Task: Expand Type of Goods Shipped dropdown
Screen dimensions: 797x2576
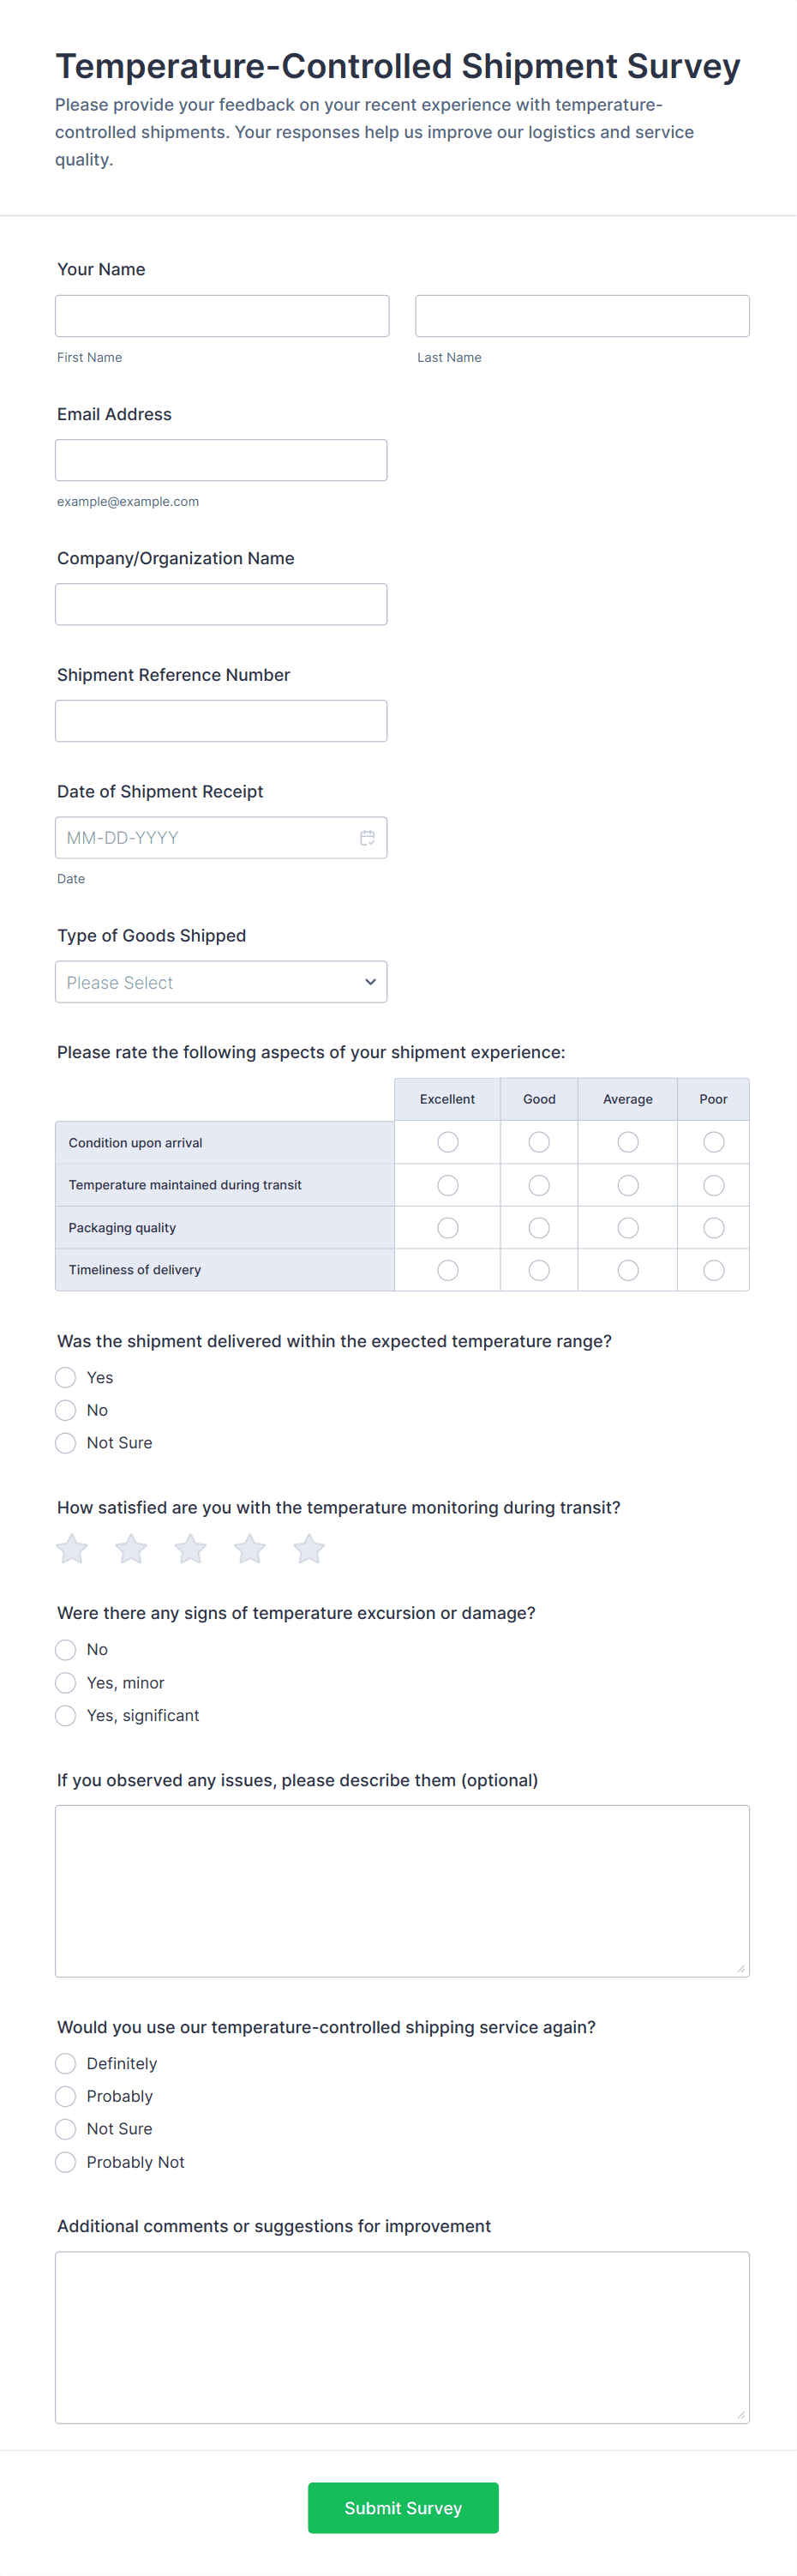Action: pos(221,982)
